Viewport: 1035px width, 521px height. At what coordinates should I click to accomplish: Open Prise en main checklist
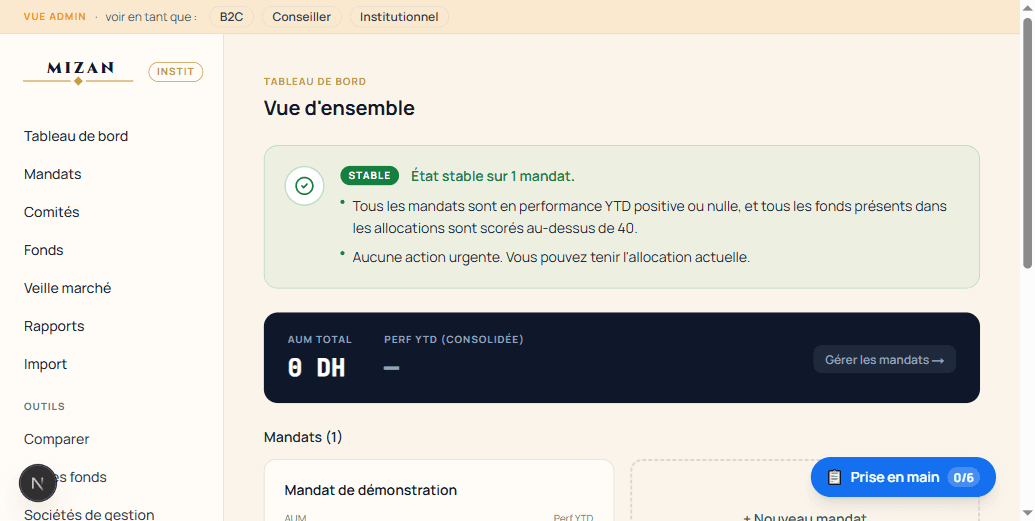[903, 477]
